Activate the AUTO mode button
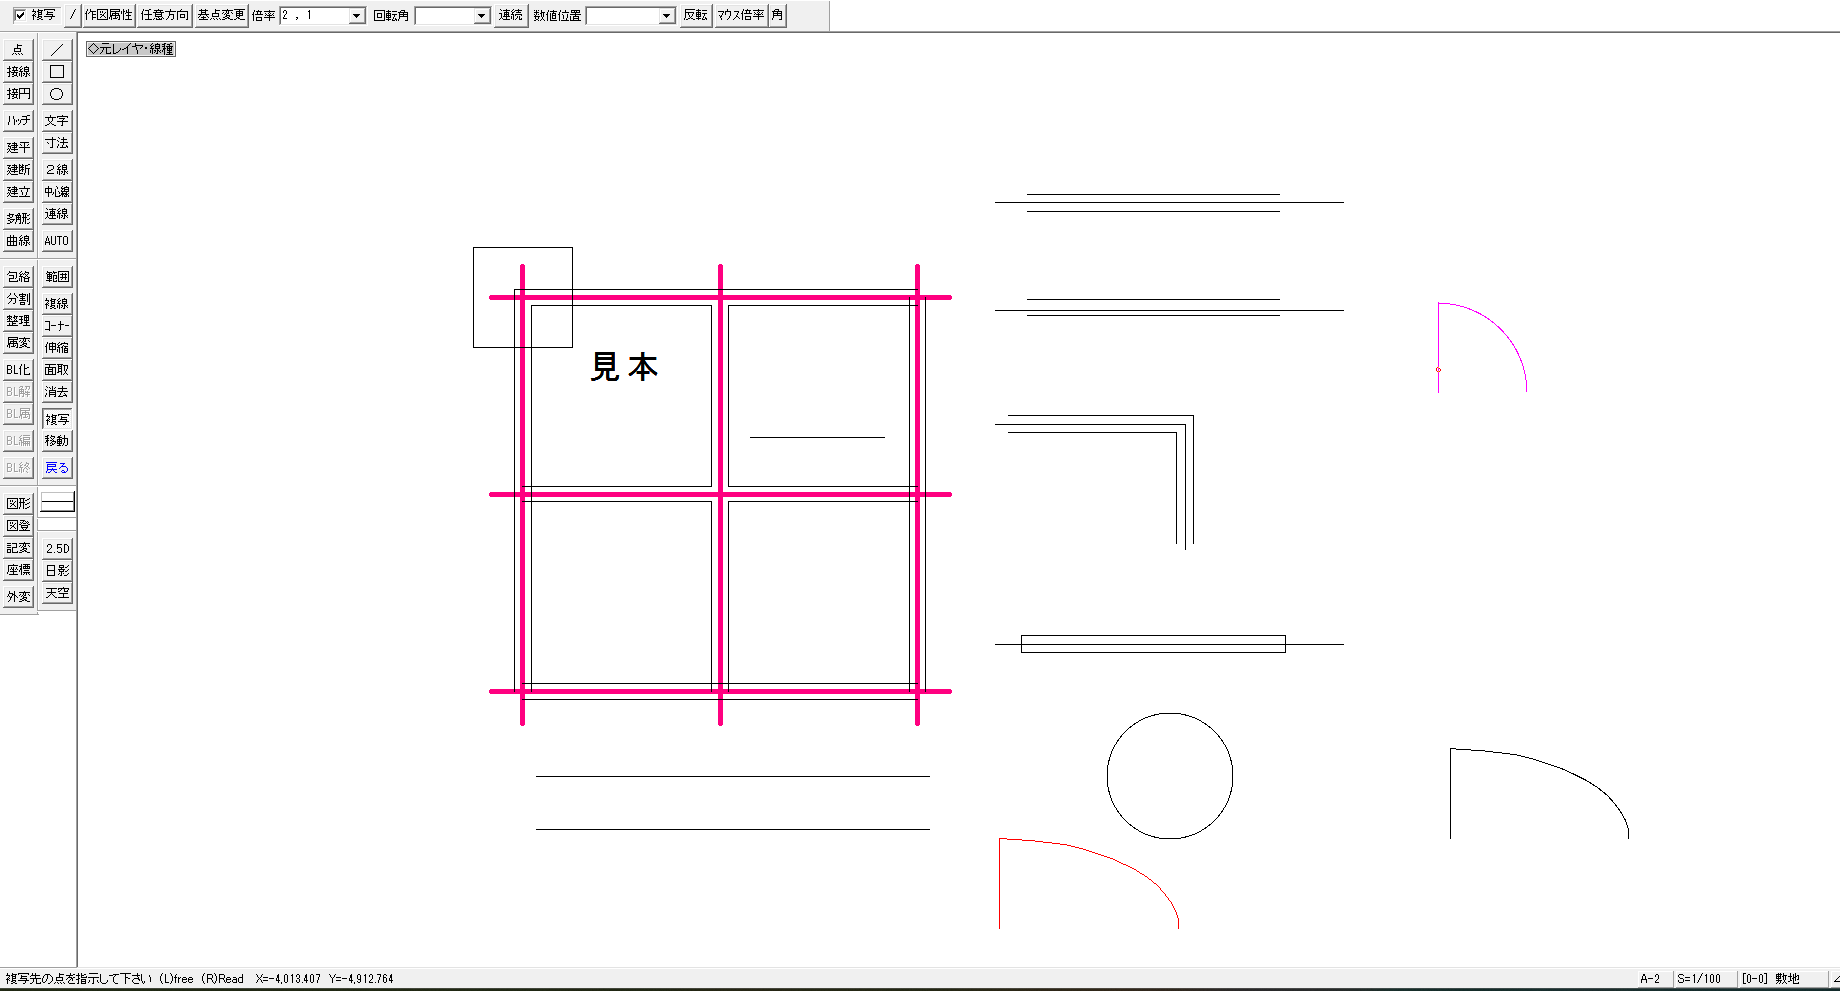This screenshot has height=991, width=1840. 57,241
